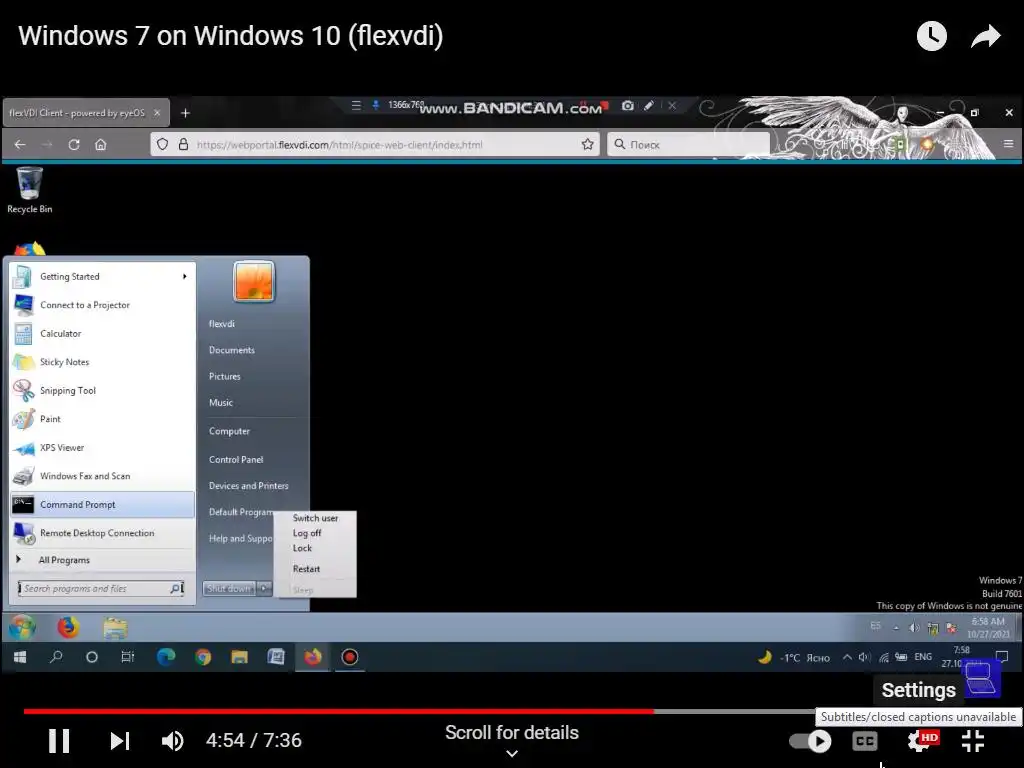Open Calculator from Start menu
Viewport: 1024px width, 768px height.
pyautogui.click(x=103, y=334)
